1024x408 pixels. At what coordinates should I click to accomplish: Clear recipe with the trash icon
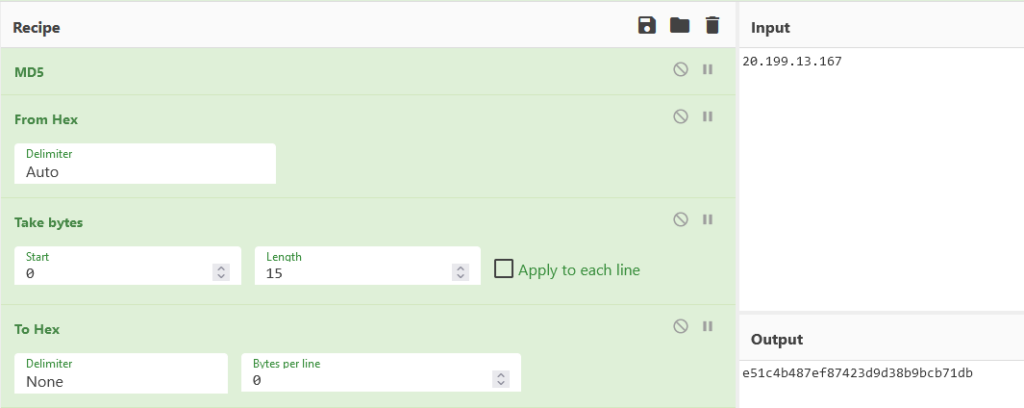click(712, 26)
